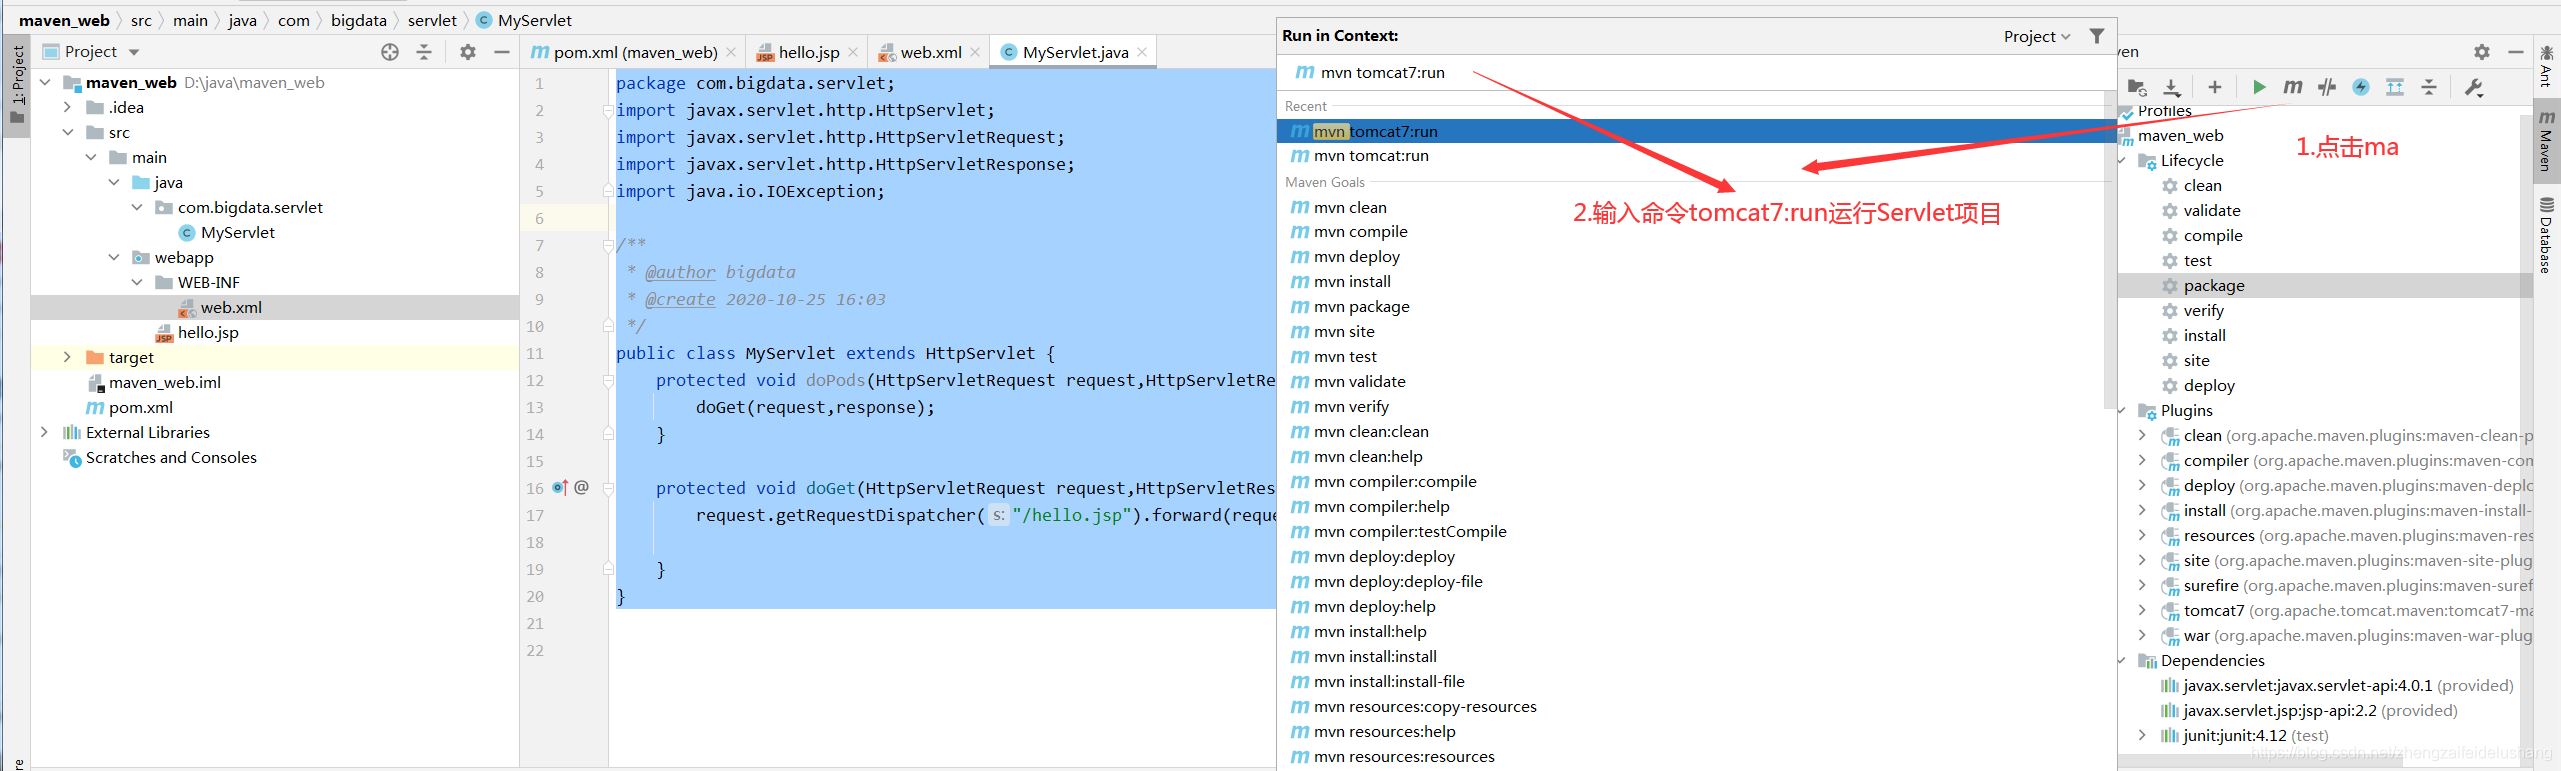2561x771 pixels.
Task: Select hello.jsp in Project tree
Action: [x=208, y=332]
